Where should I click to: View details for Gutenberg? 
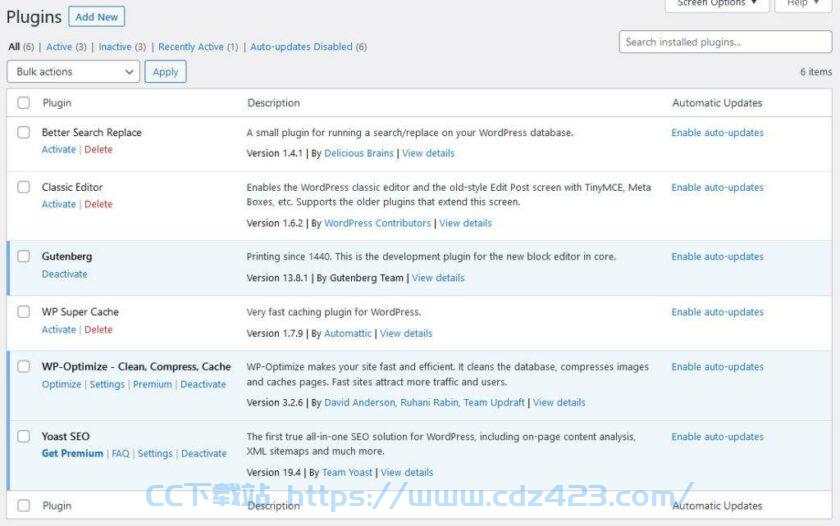coord(438,277)
